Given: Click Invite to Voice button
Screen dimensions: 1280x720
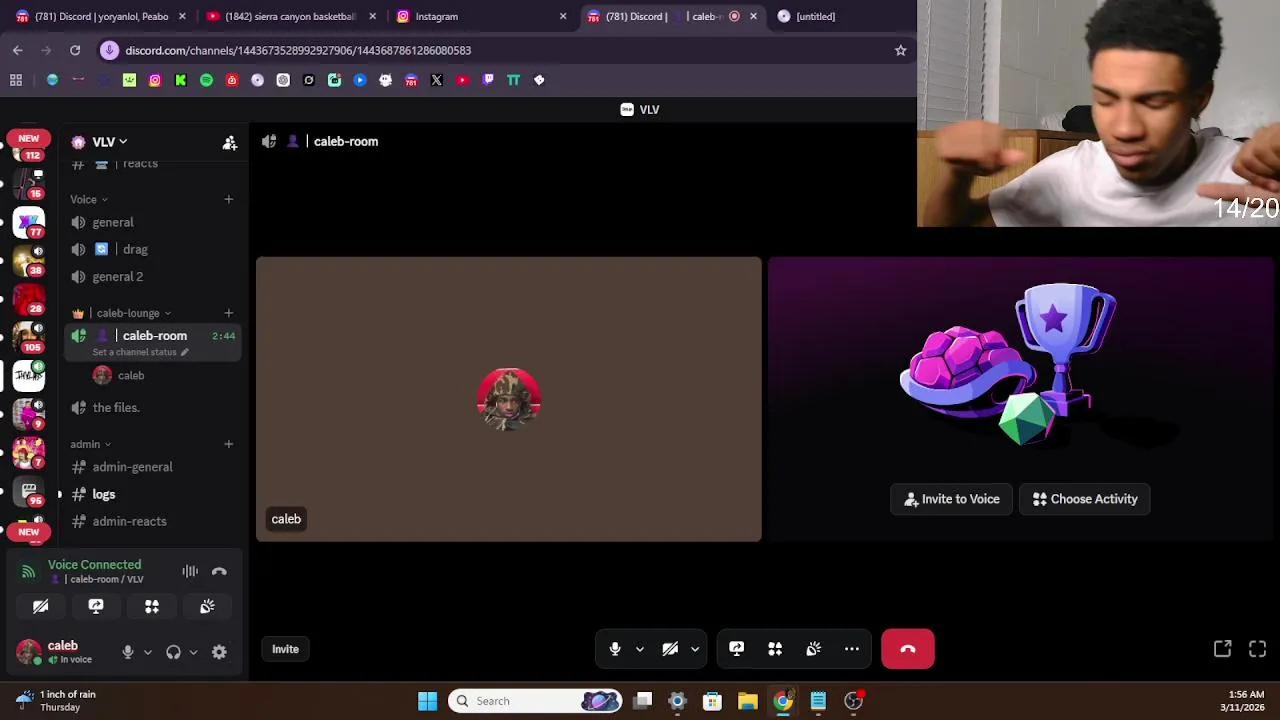Looking at the screenshot, I should (951, 499).
